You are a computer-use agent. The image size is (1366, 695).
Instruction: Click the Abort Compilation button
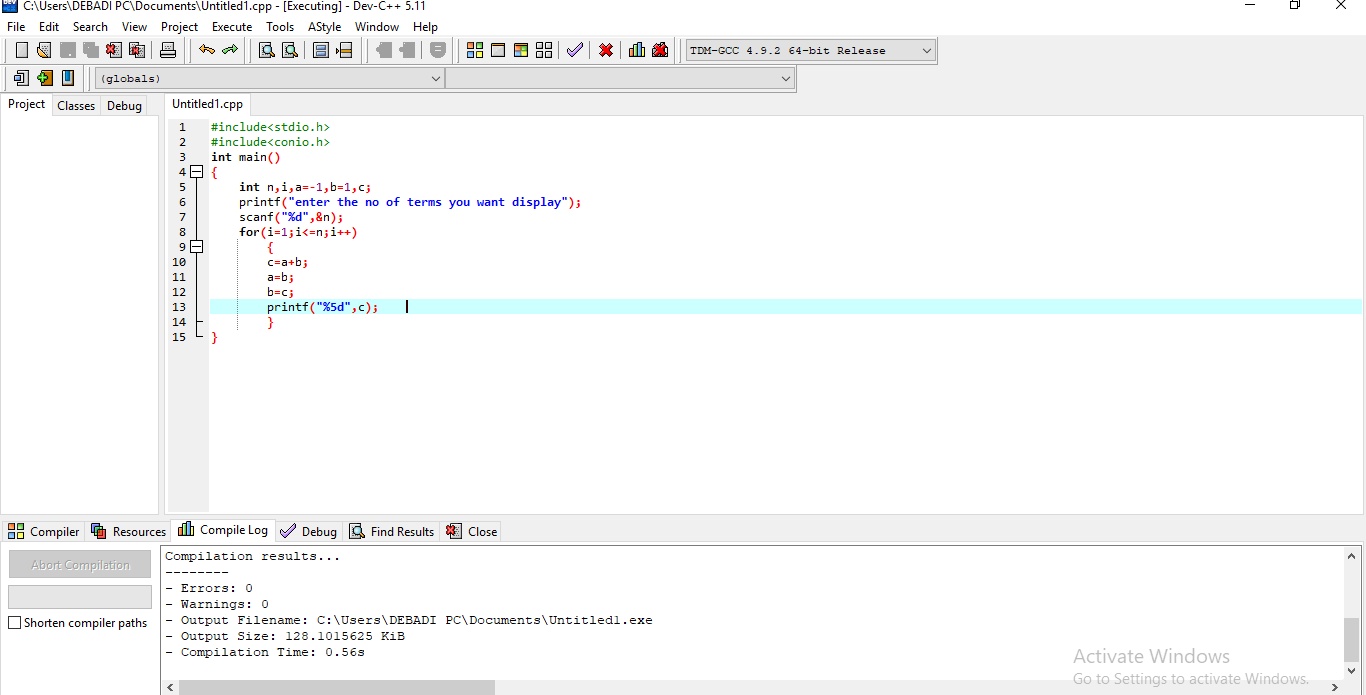point(80,565)
